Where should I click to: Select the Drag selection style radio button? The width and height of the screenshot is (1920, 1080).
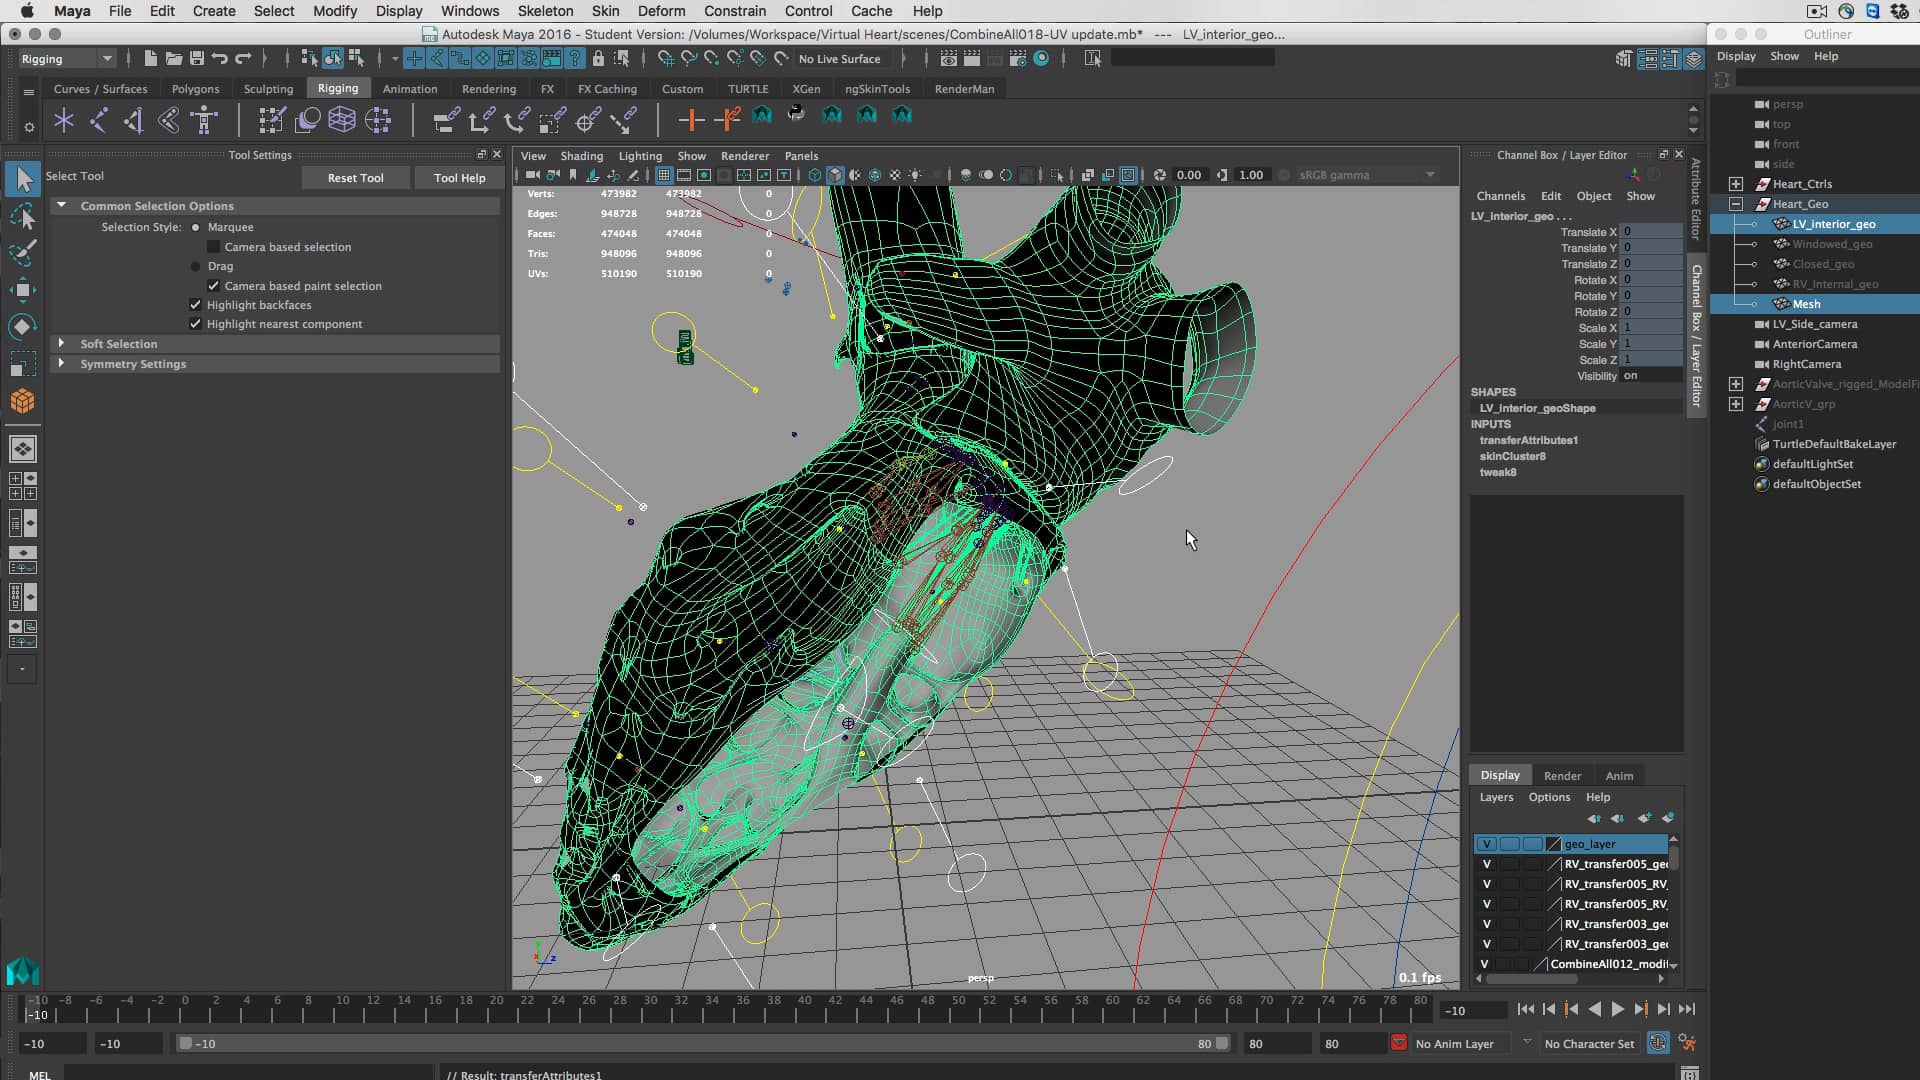pyautogui.click(x=196, y=266)
